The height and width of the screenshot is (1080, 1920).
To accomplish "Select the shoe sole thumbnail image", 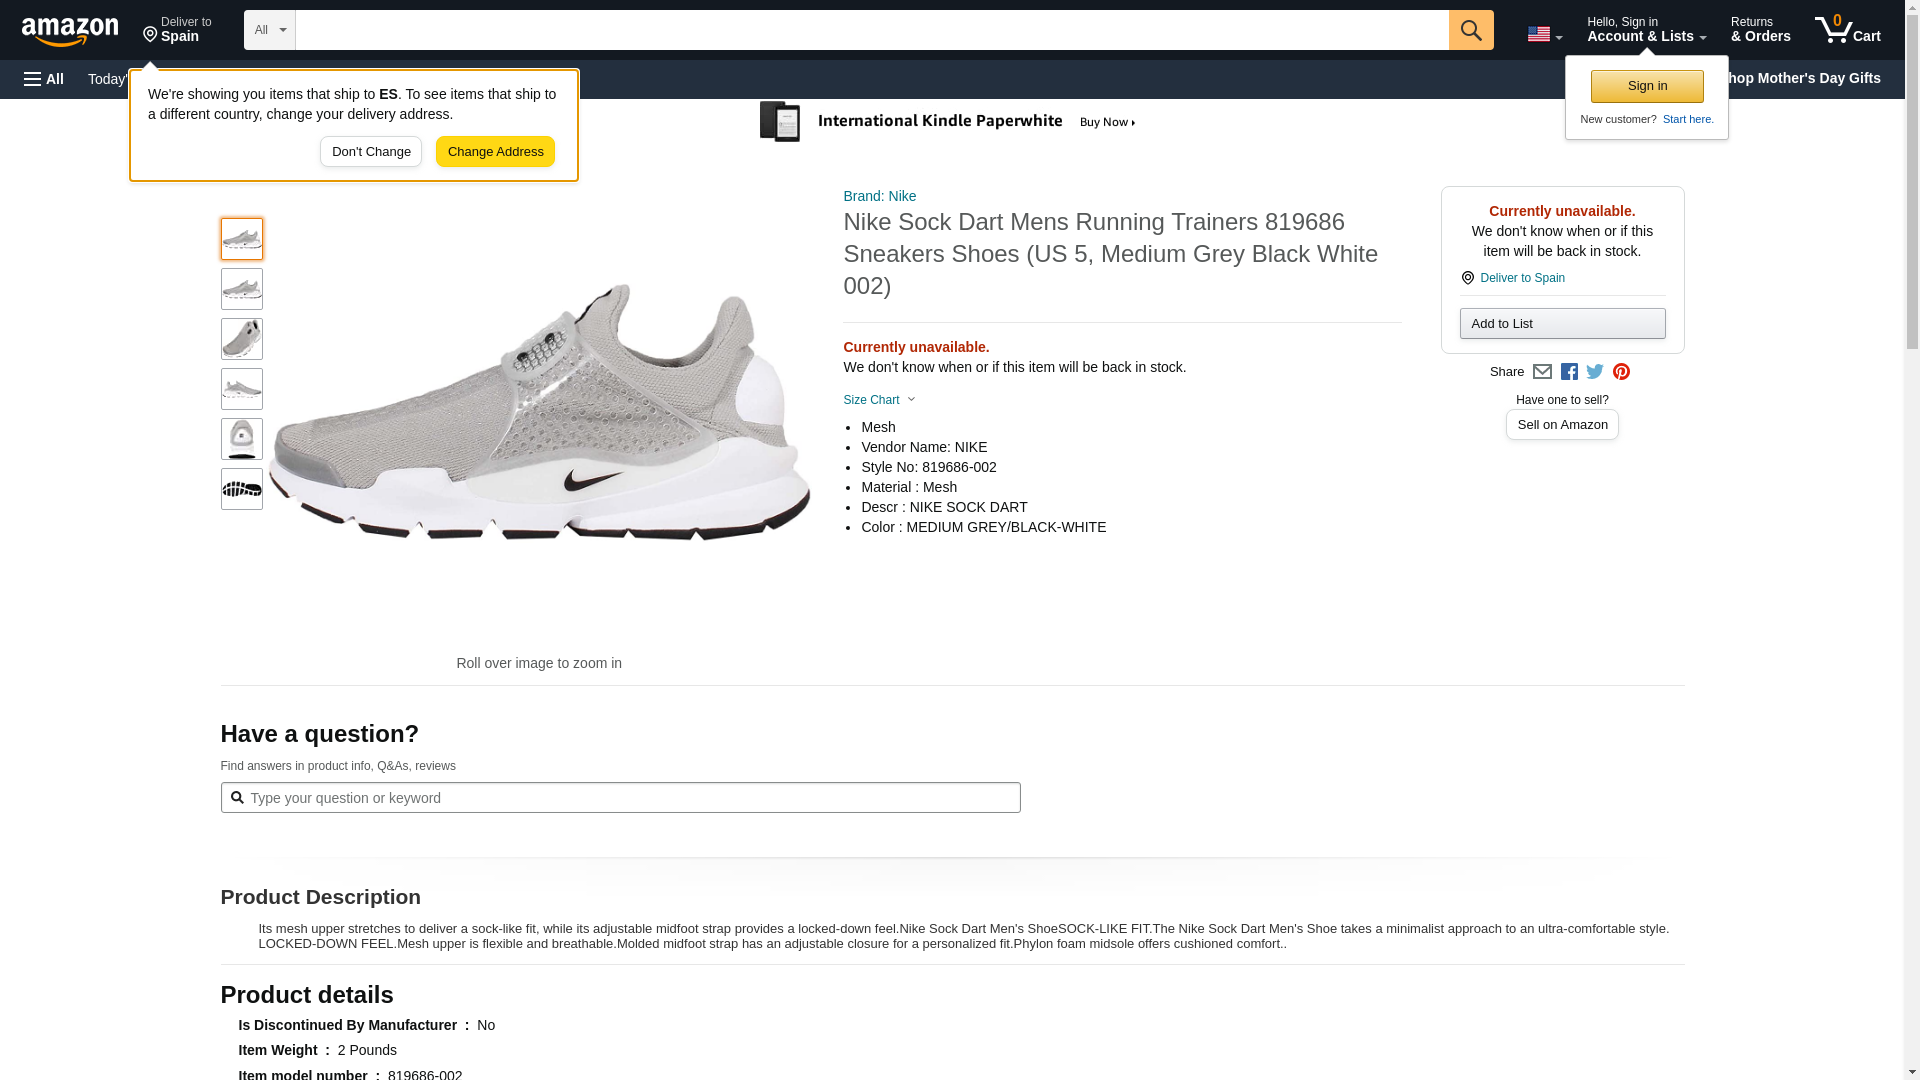I will (241, 489).
